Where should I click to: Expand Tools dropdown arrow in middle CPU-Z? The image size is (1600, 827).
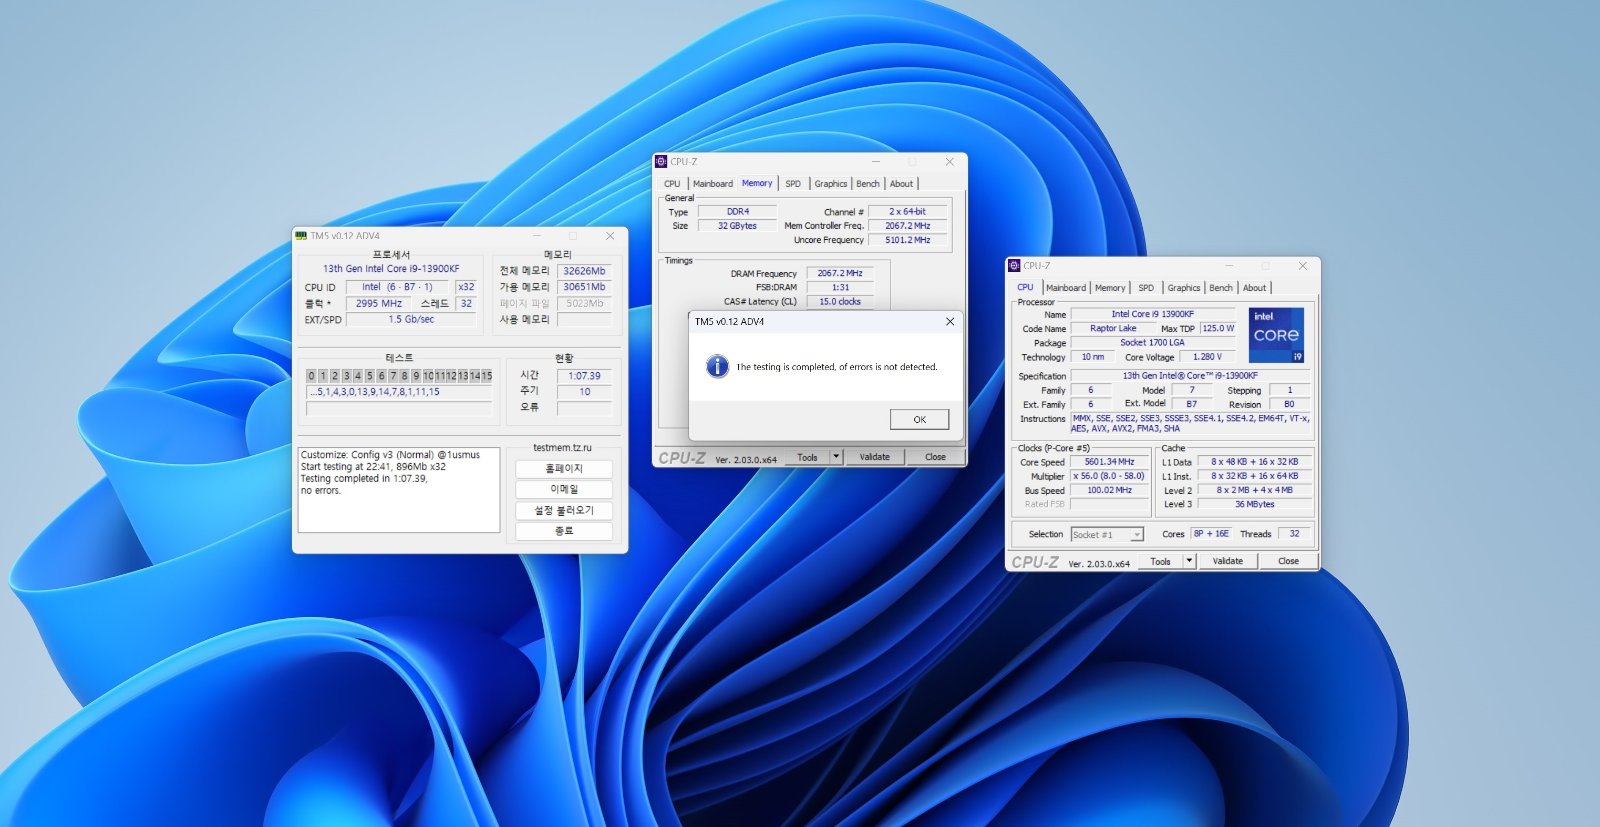click(x=836, y=457)
